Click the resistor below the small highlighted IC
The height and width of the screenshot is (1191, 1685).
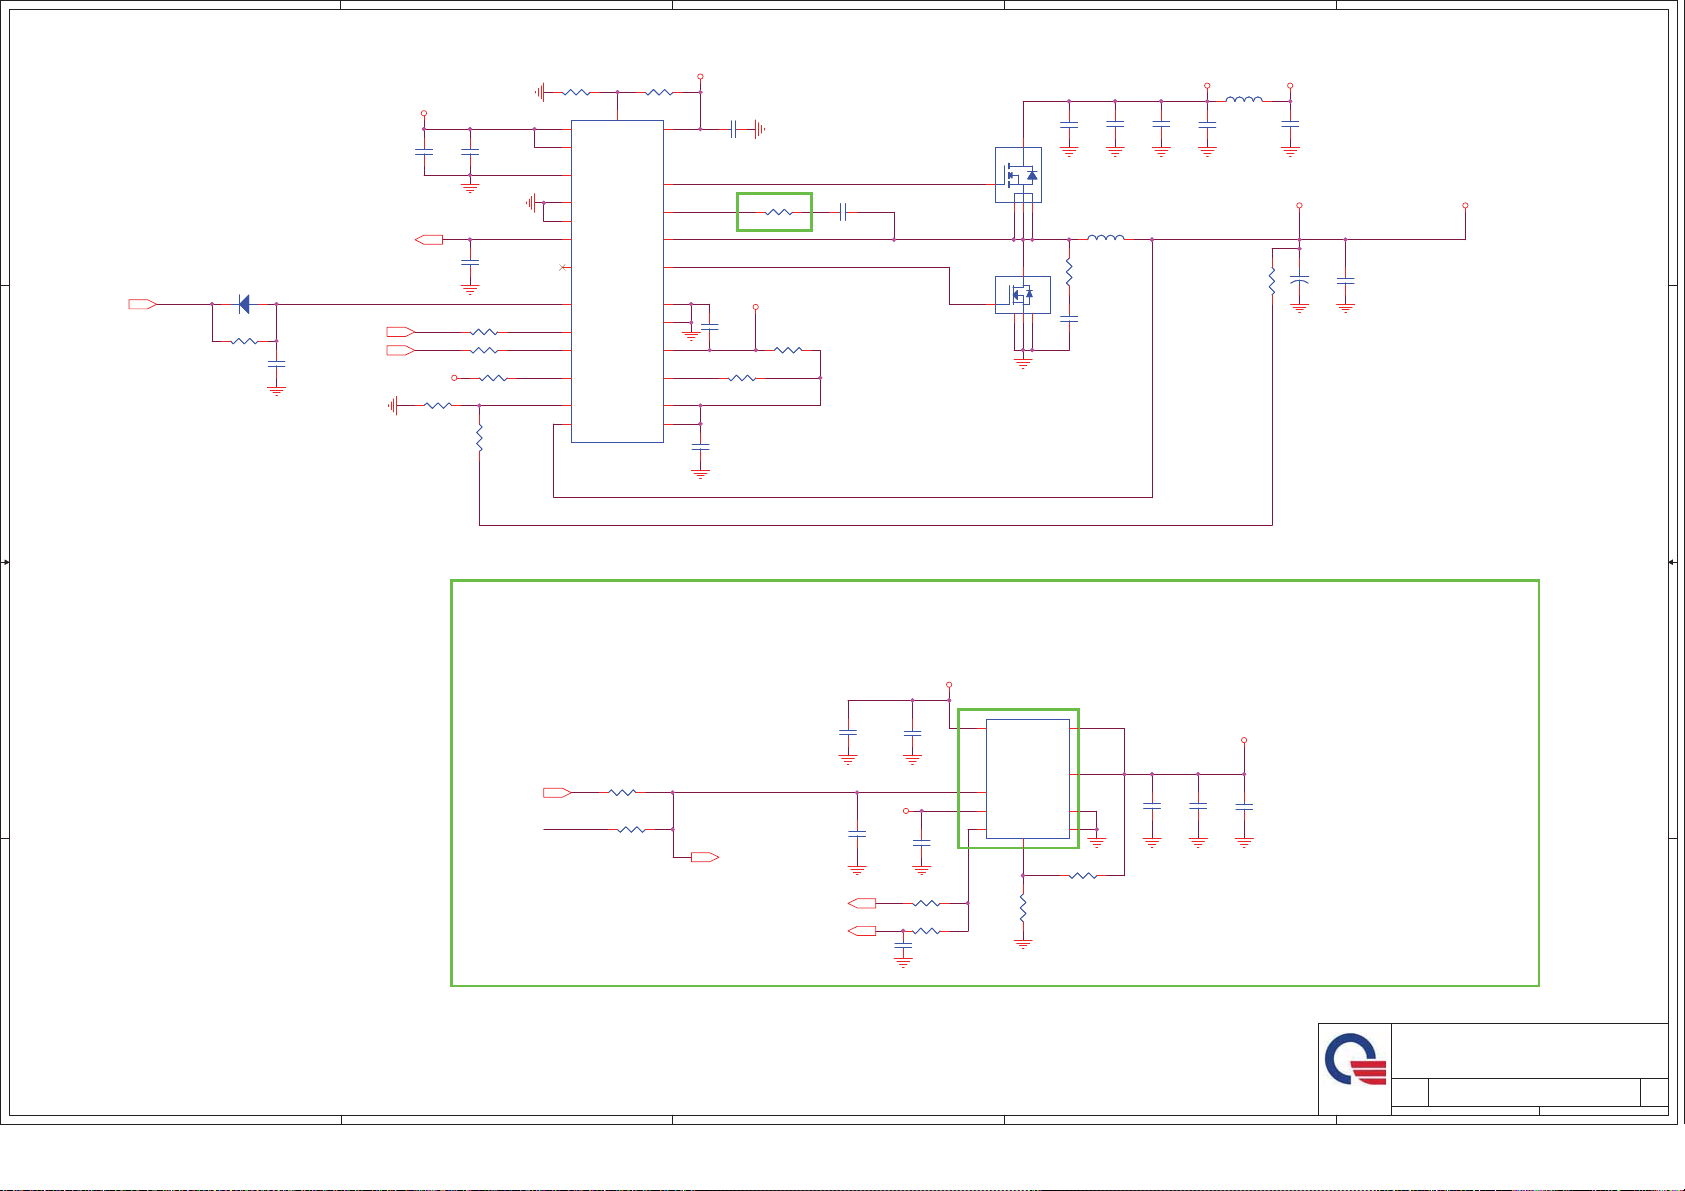coord(1022,908)
